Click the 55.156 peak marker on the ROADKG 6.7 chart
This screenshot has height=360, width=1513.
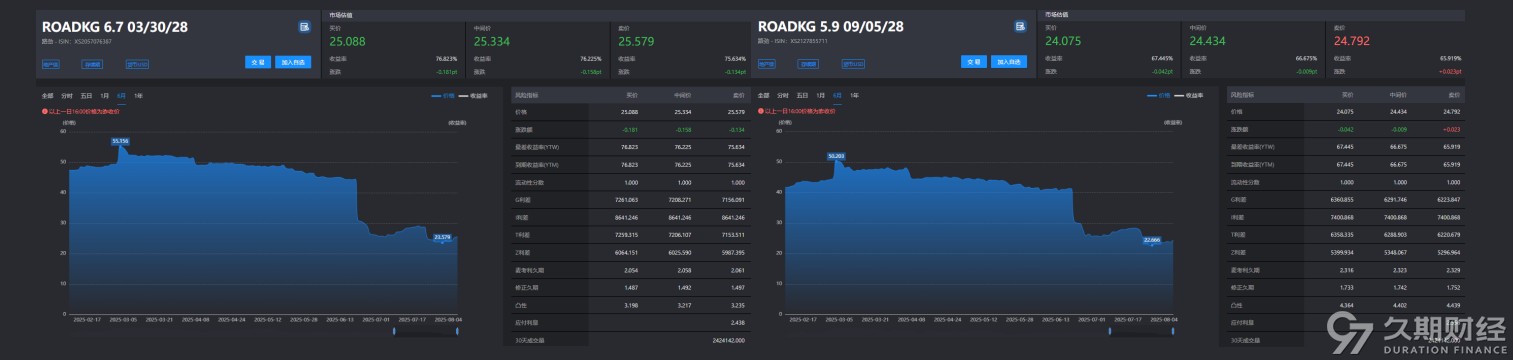point(120,141)
